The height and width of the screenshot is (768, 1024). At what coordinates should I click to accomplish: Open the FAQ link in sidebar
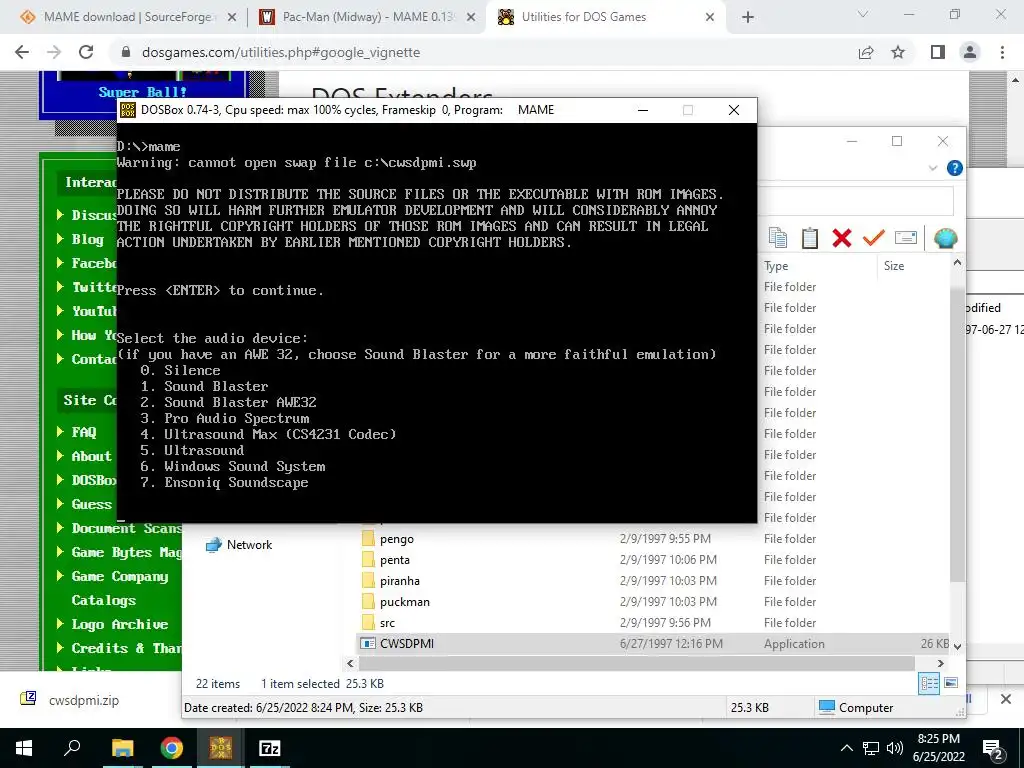84,432
